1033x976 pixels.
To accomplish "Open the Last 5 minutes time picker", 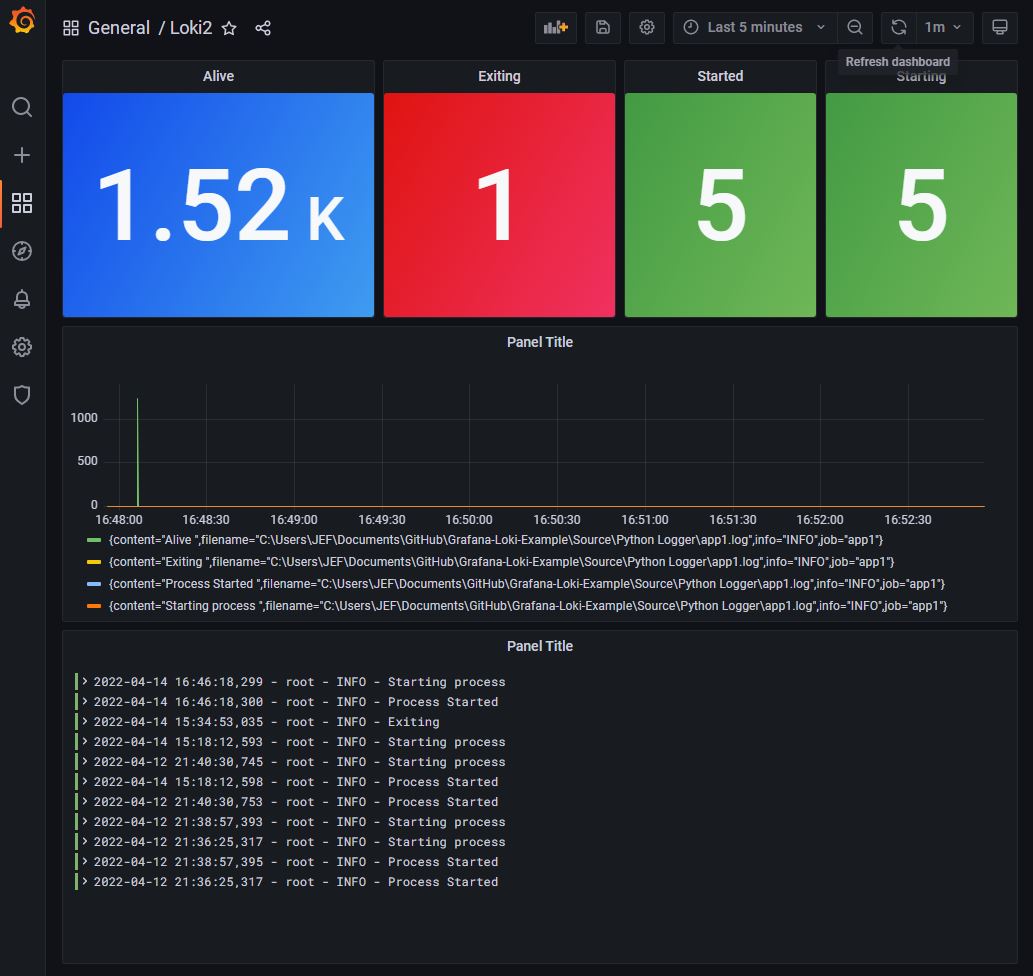I will (x=753, y=27).
